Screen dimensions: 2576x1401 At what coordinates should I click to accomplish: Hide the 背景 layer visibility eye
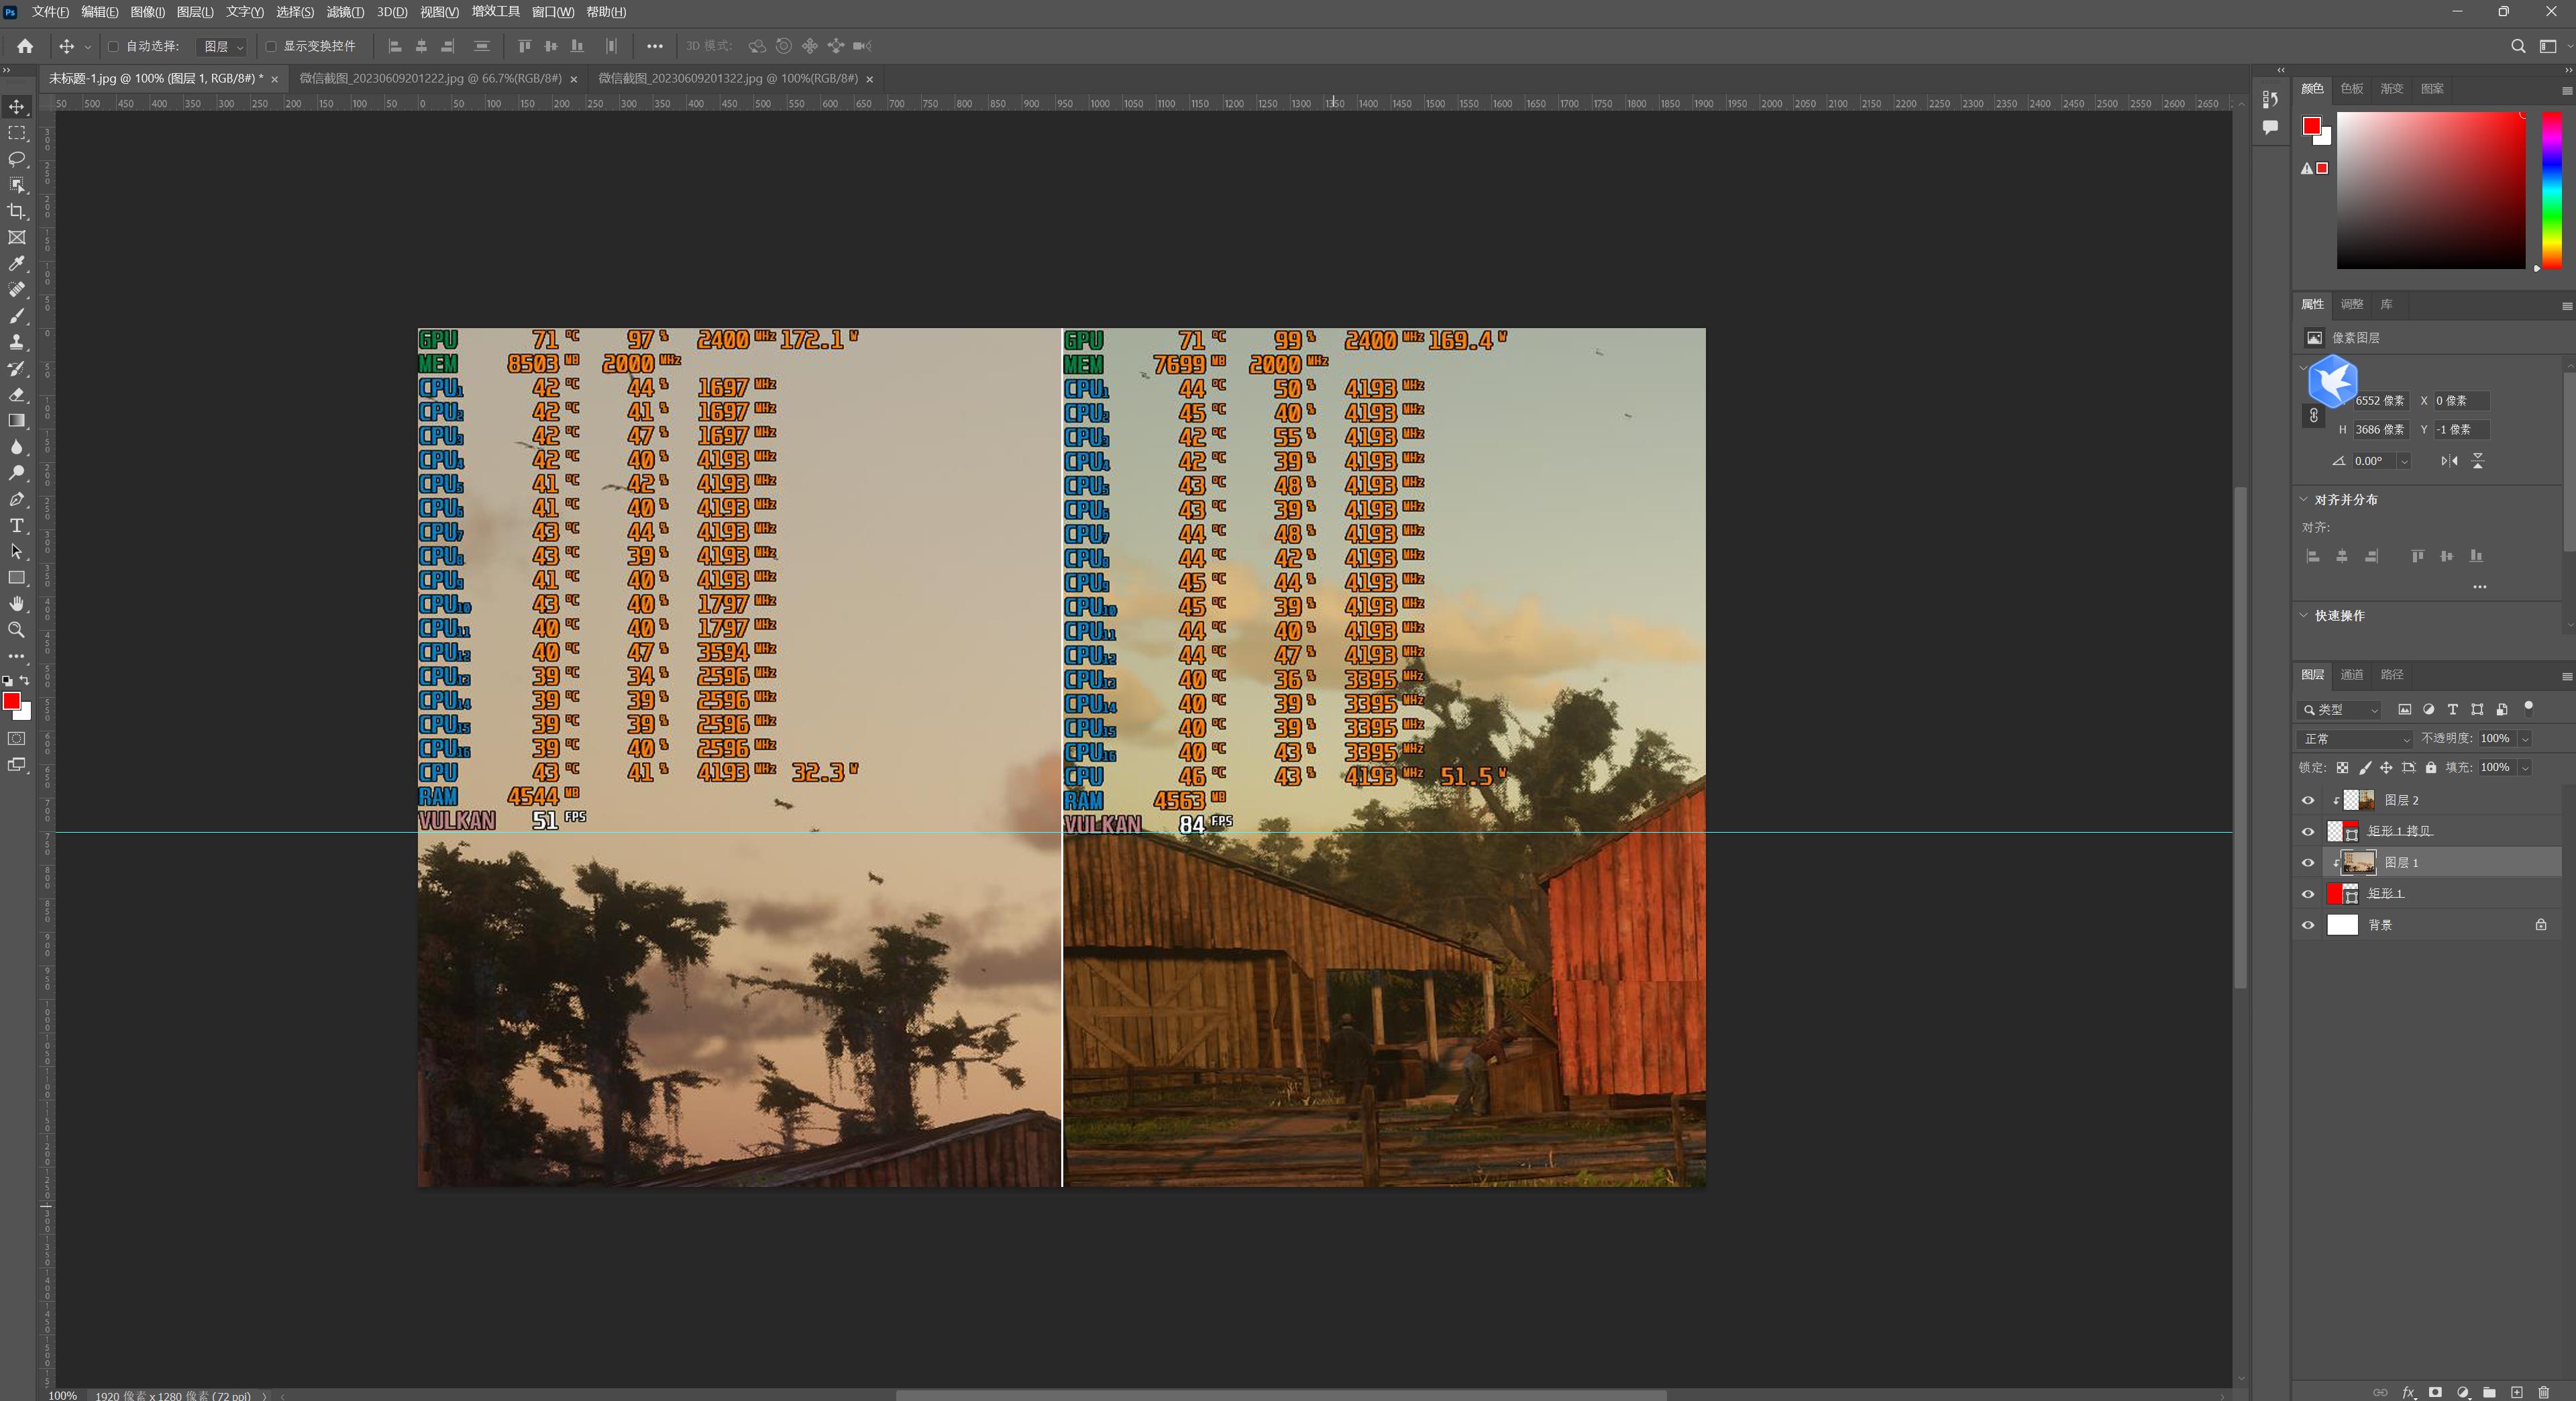[x=2308, y=925]
